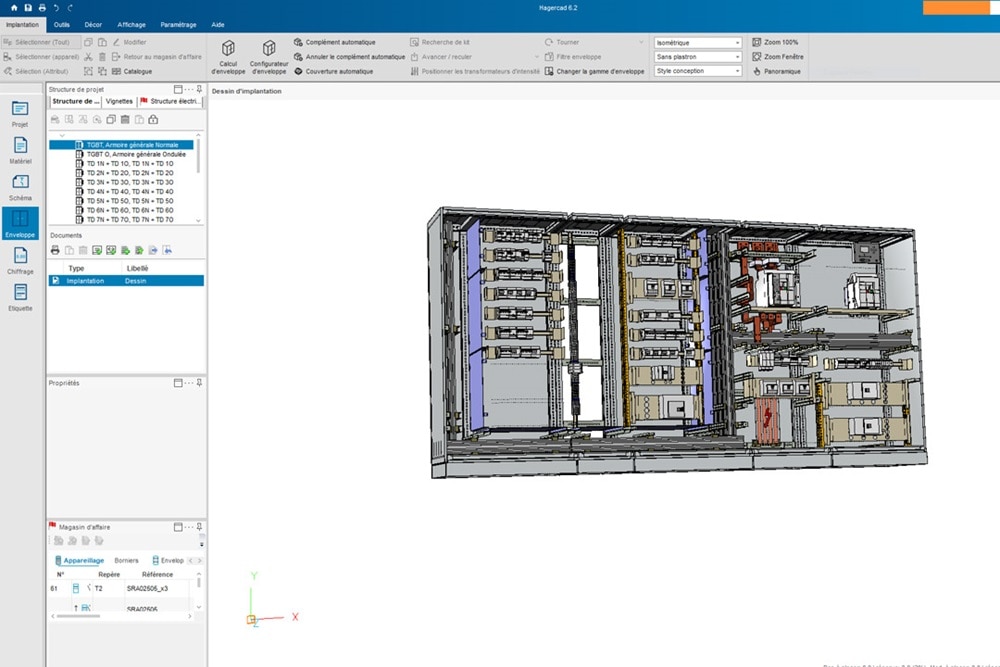Open the Affichage menu
Image resolution: width=1000 pixels, height=667 pixels.
[x=131, y=24]
